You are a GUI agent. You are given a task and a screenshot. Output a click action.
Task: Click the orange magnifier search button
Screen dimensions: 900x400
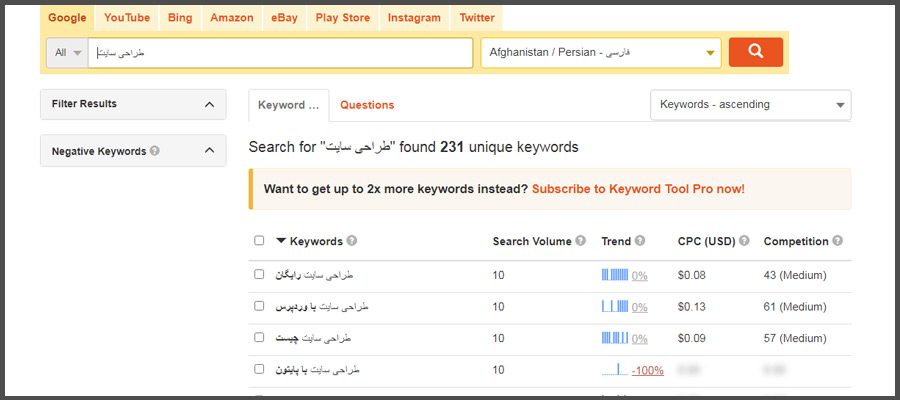pos(755,52)
